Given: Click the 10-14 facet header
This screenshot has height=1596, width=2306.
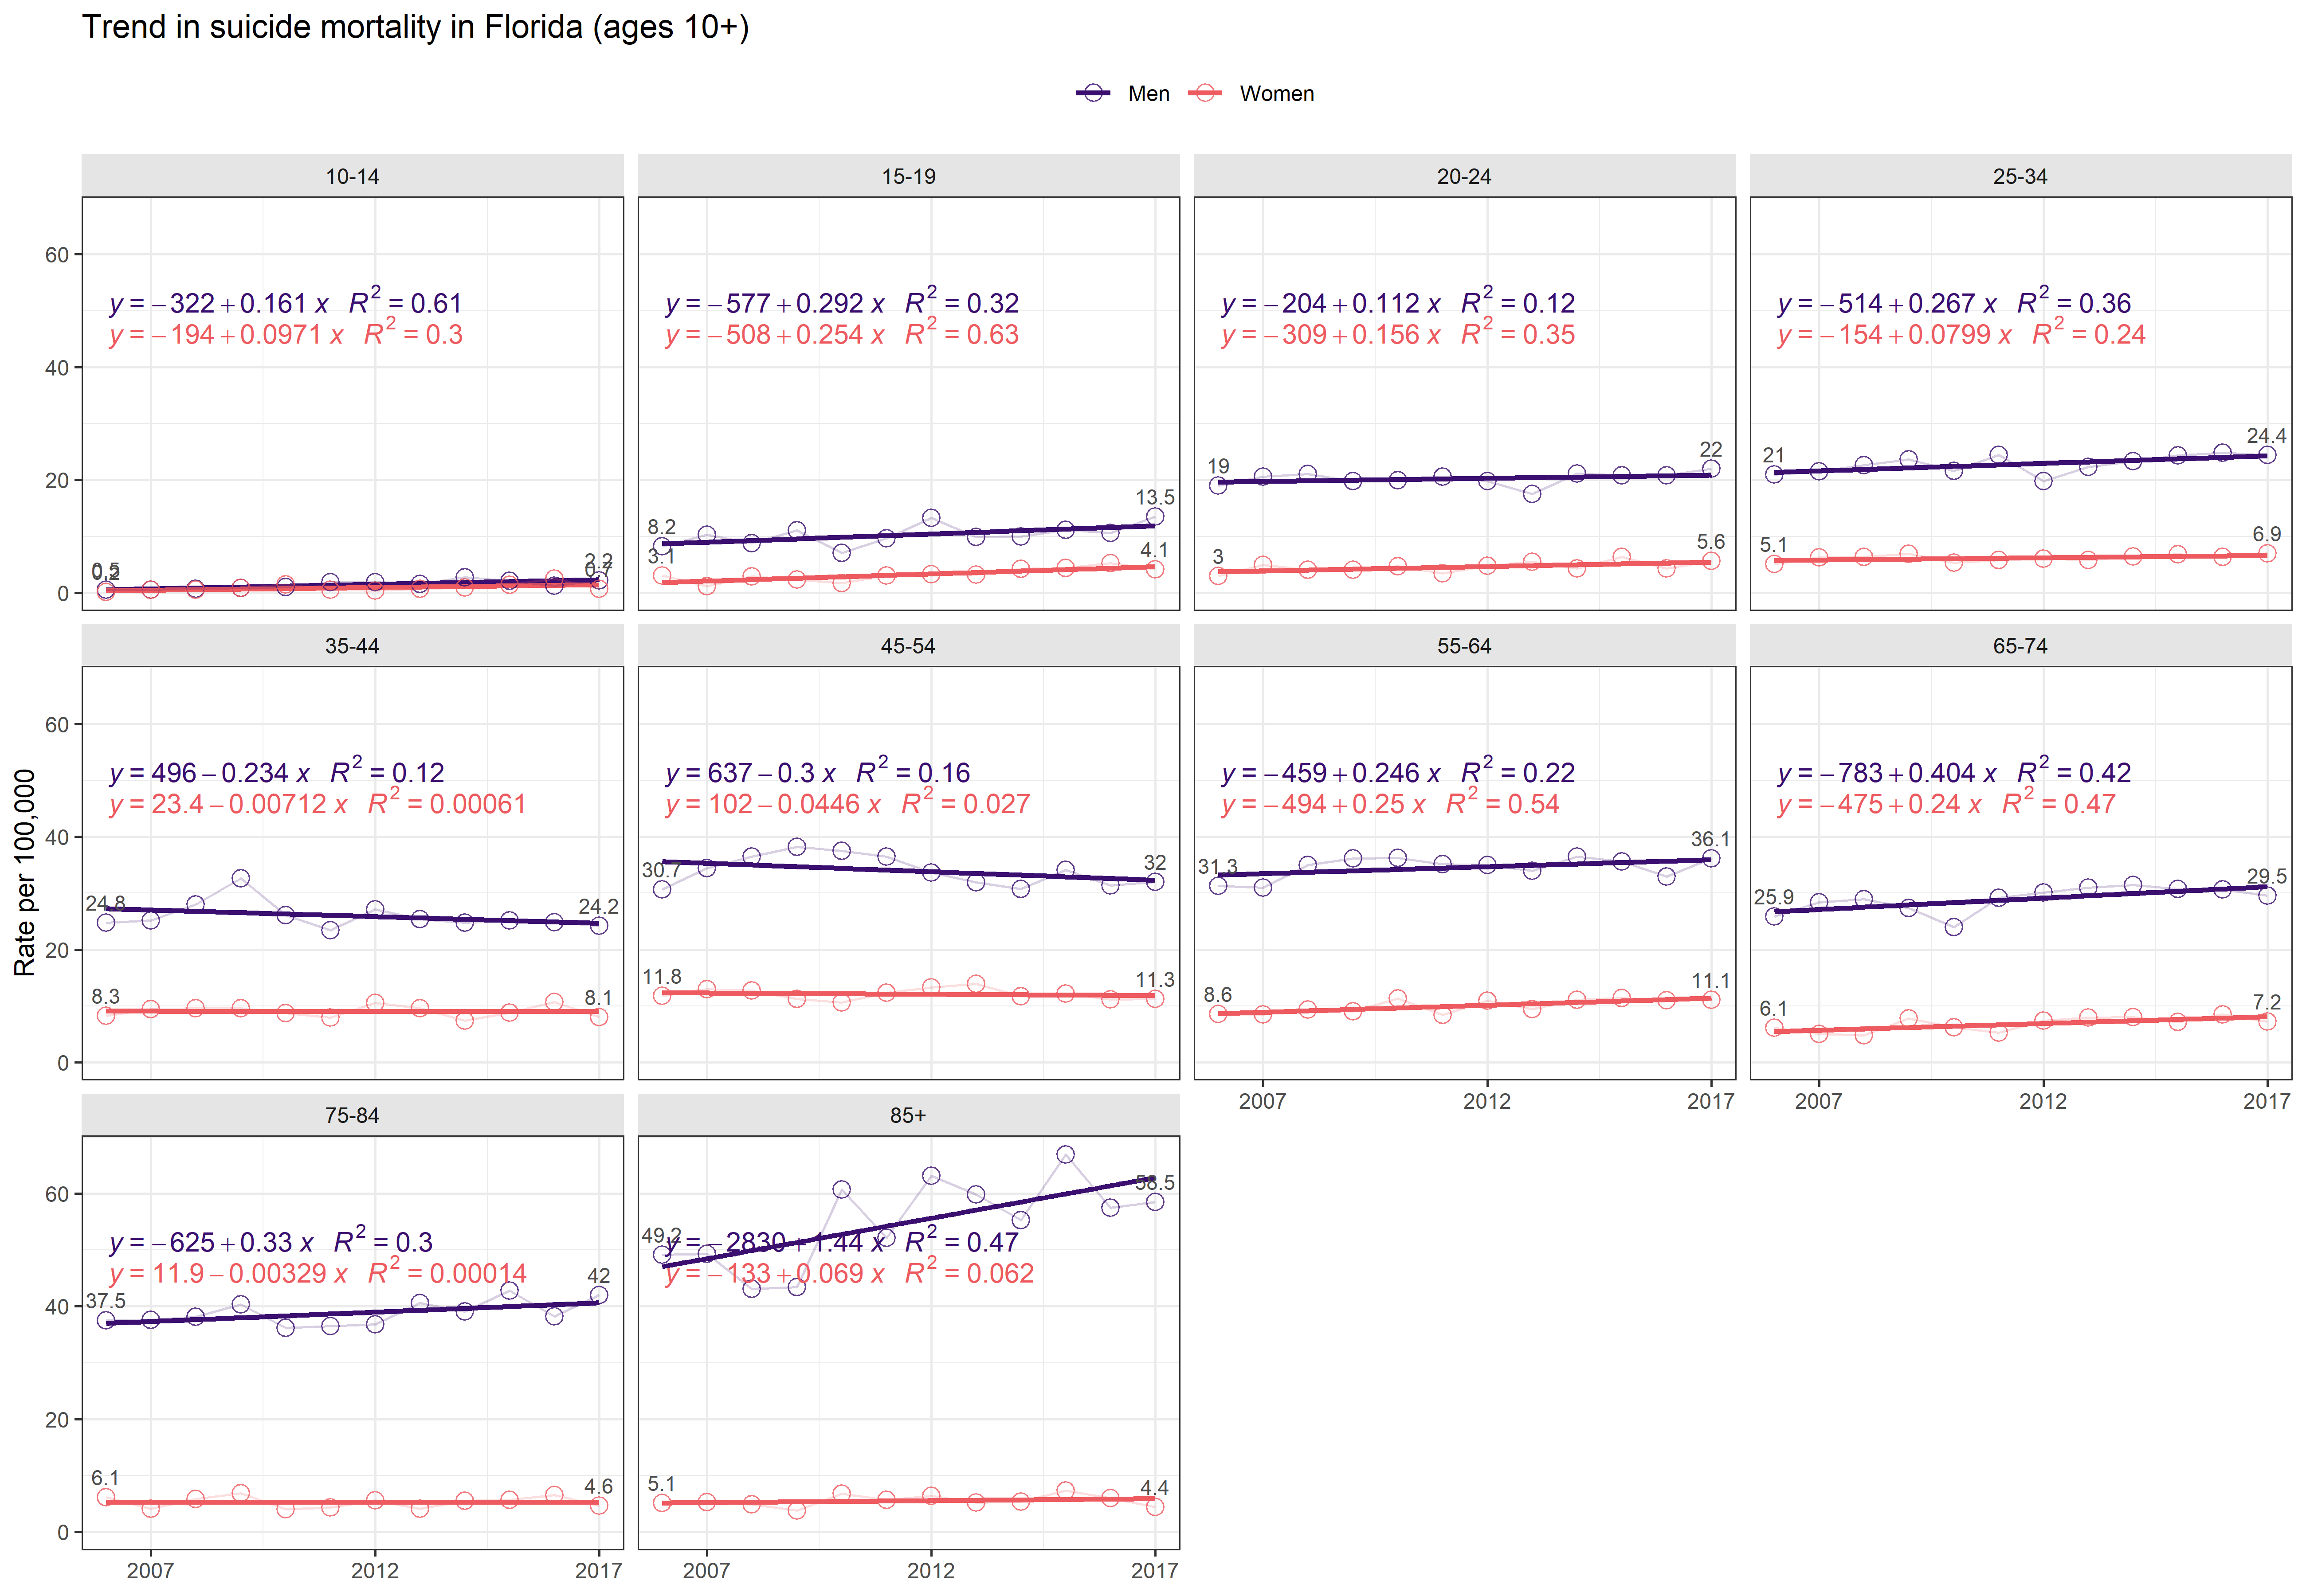Looking at the screenshot, I should [x=352, y=176].
